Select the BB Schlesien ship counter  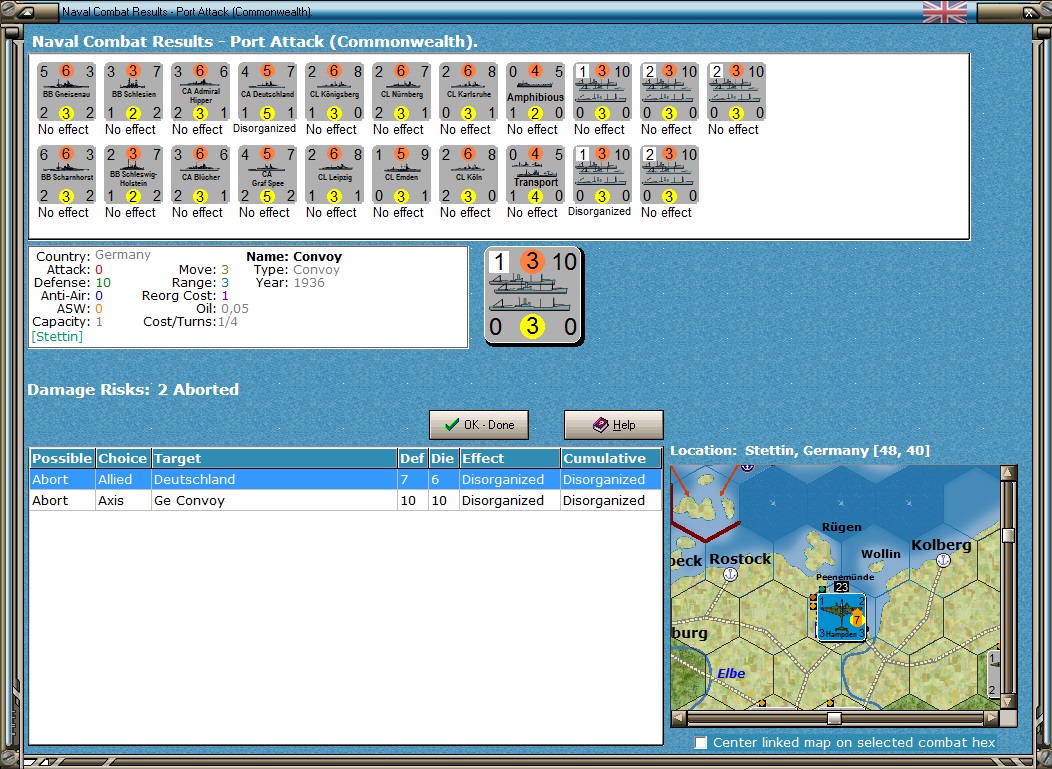click(x=133, y=92)
